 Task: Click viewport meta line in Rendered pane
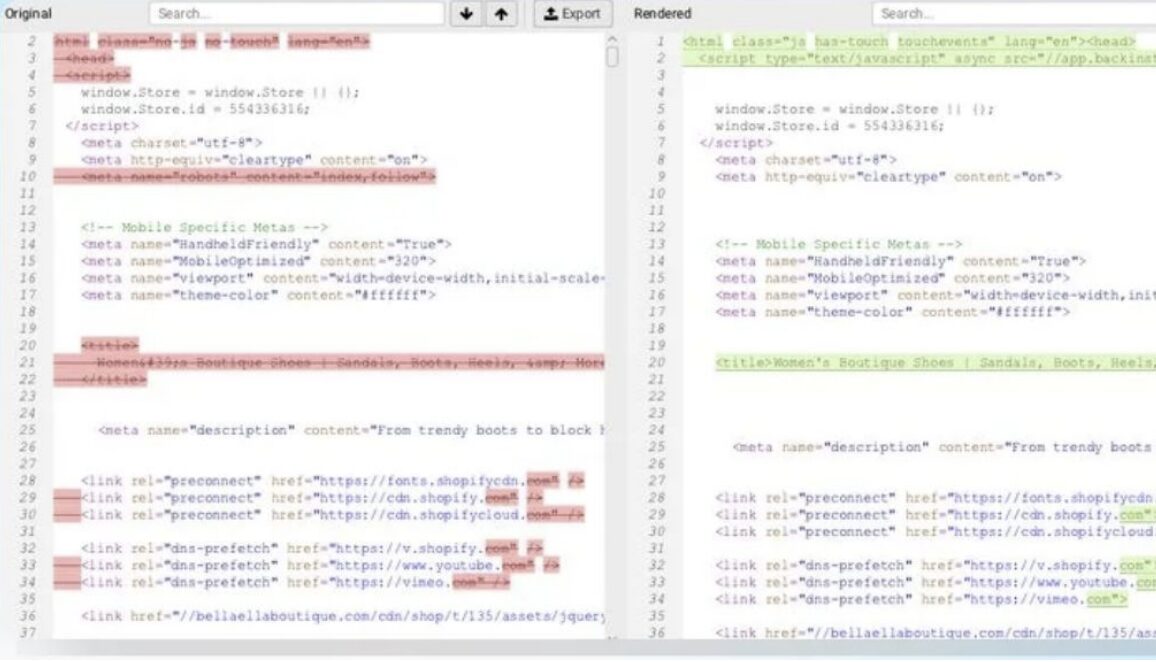pos(935,296)
